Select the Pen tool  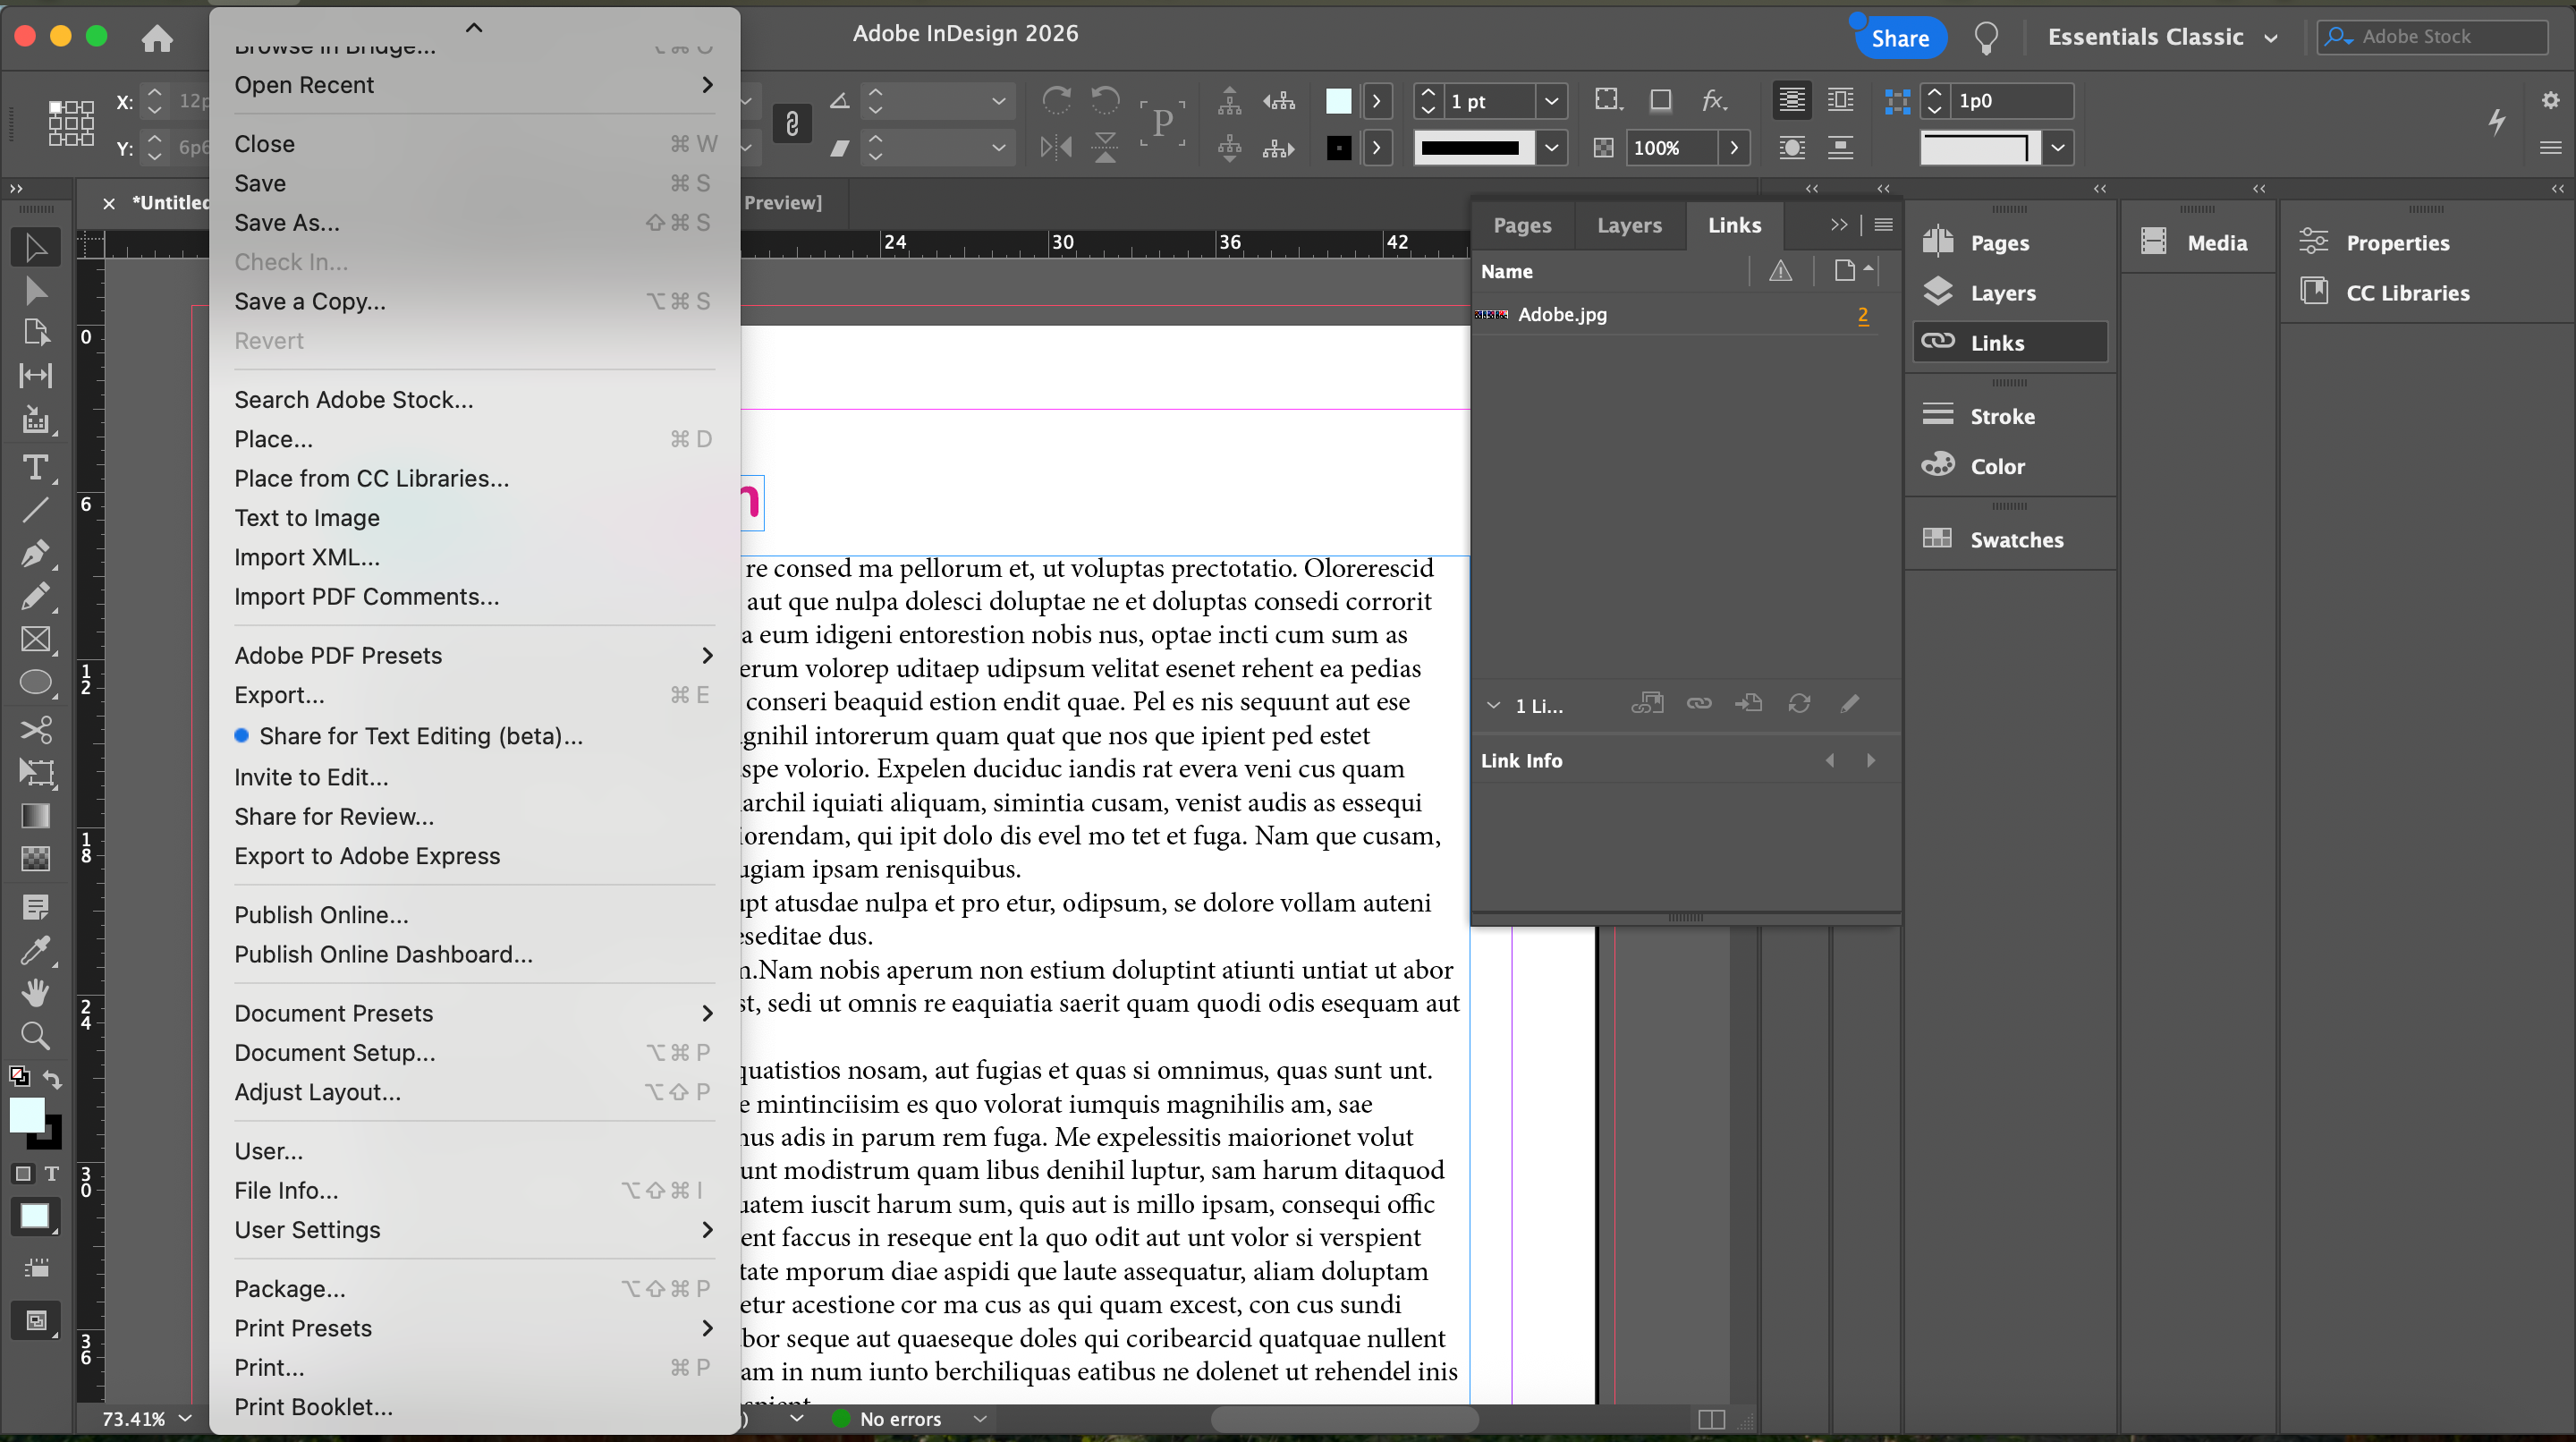tap(35, 553)
